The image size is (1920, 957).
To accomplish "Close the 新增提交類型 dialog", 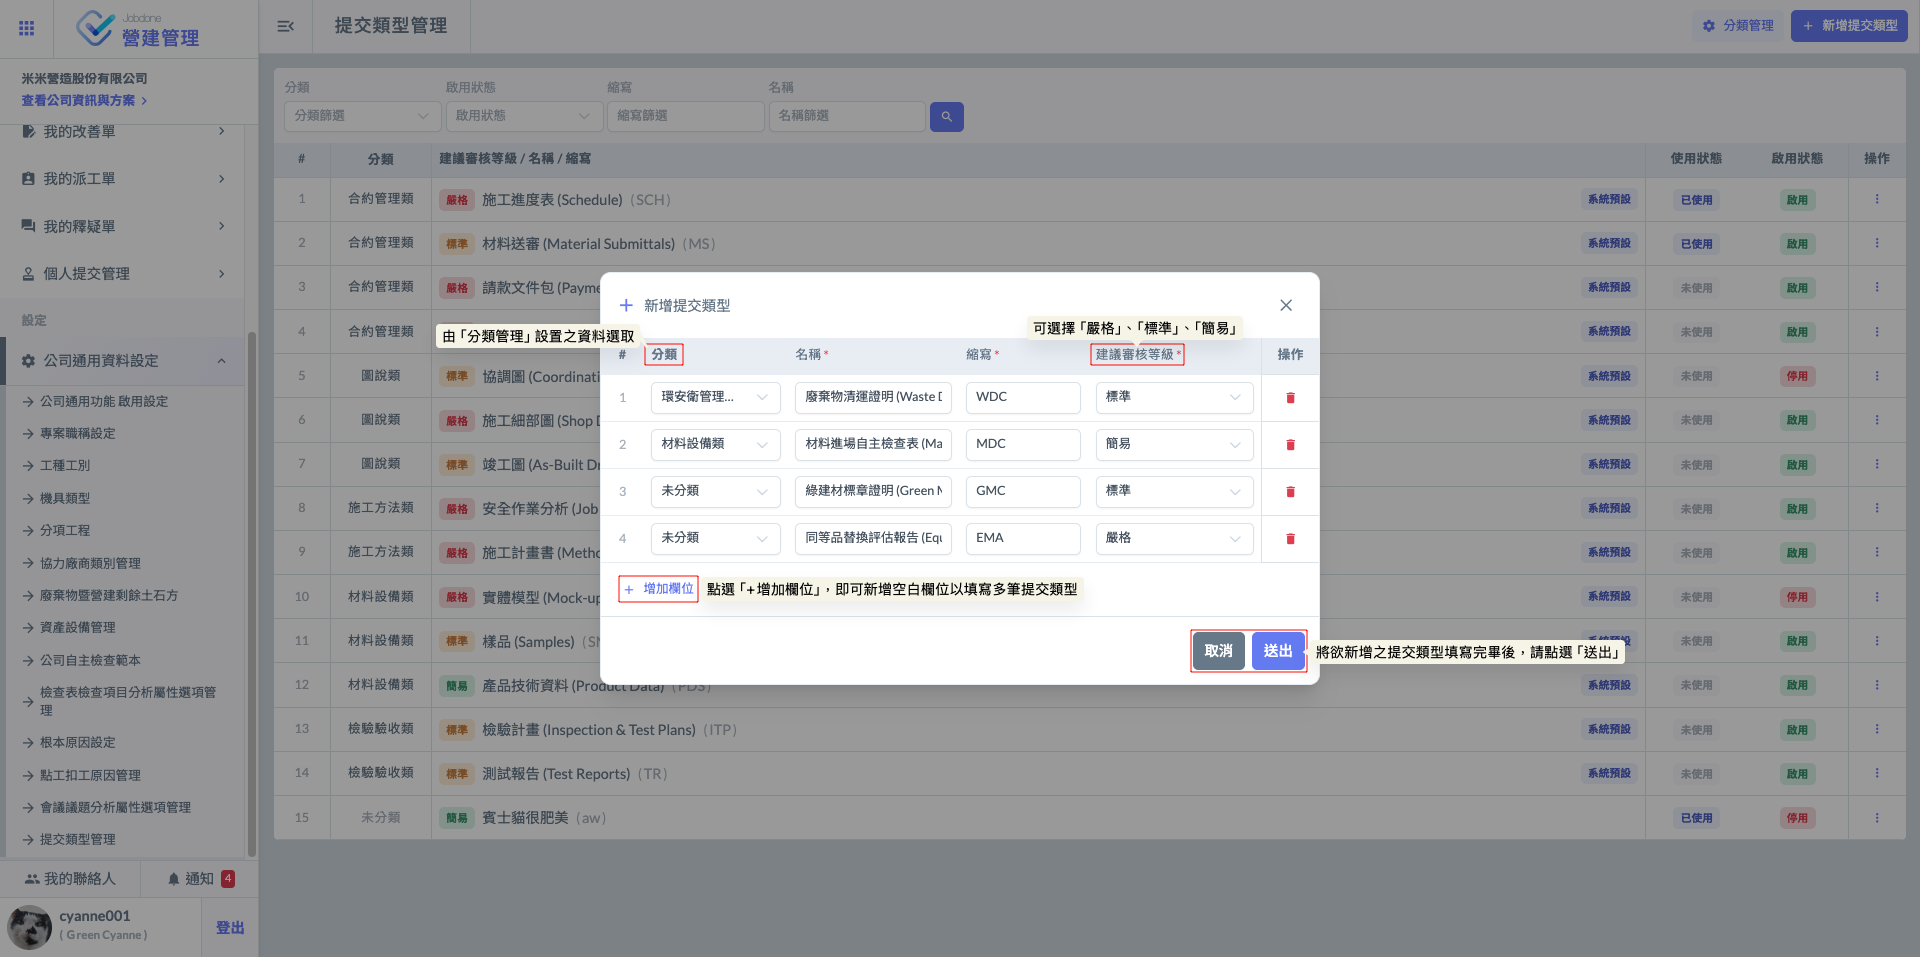I will point(1286,305).
